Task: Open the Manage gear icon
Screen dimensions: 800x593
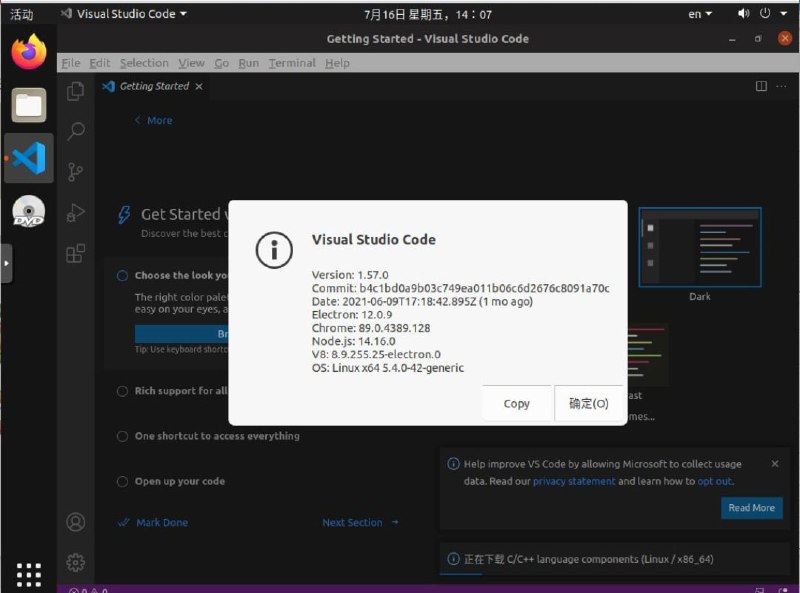Action: click(x=75, y=562)
